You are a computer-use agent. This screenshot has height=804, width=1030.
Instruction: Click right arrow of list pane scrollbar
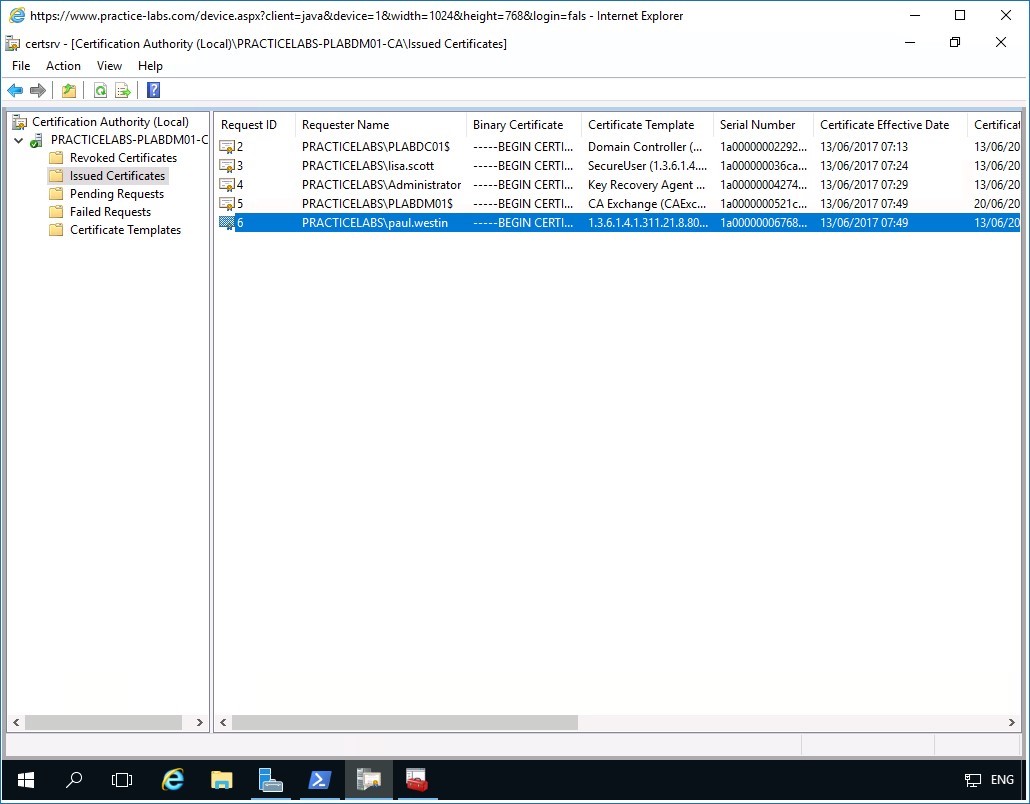click(1012, 723)
